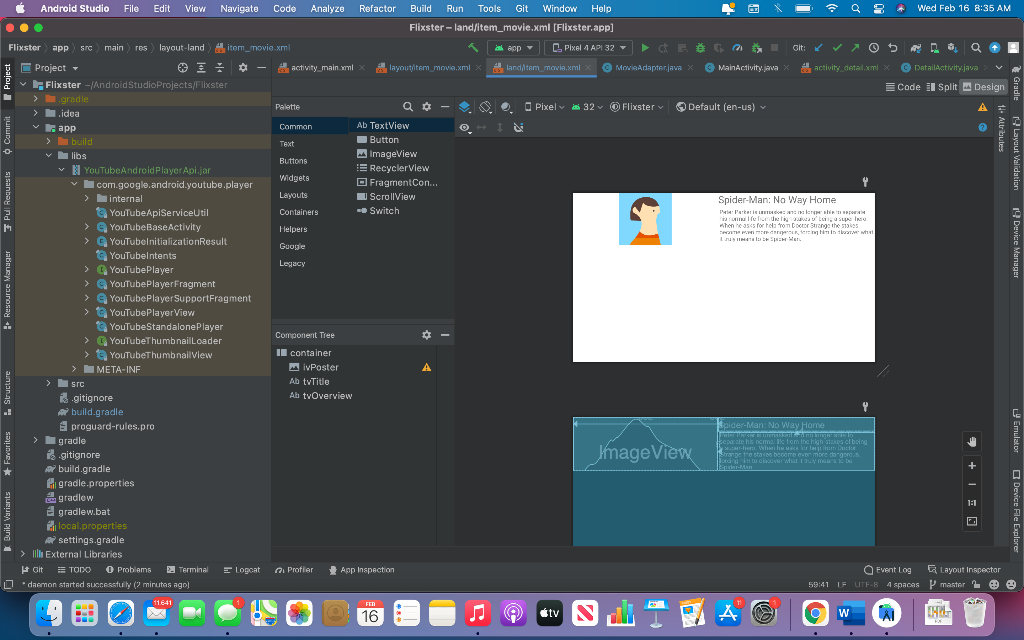This screenshot has height=640, width=1024.
Task: Open Google Chrome from the Dock
Action: pos(815,614)
